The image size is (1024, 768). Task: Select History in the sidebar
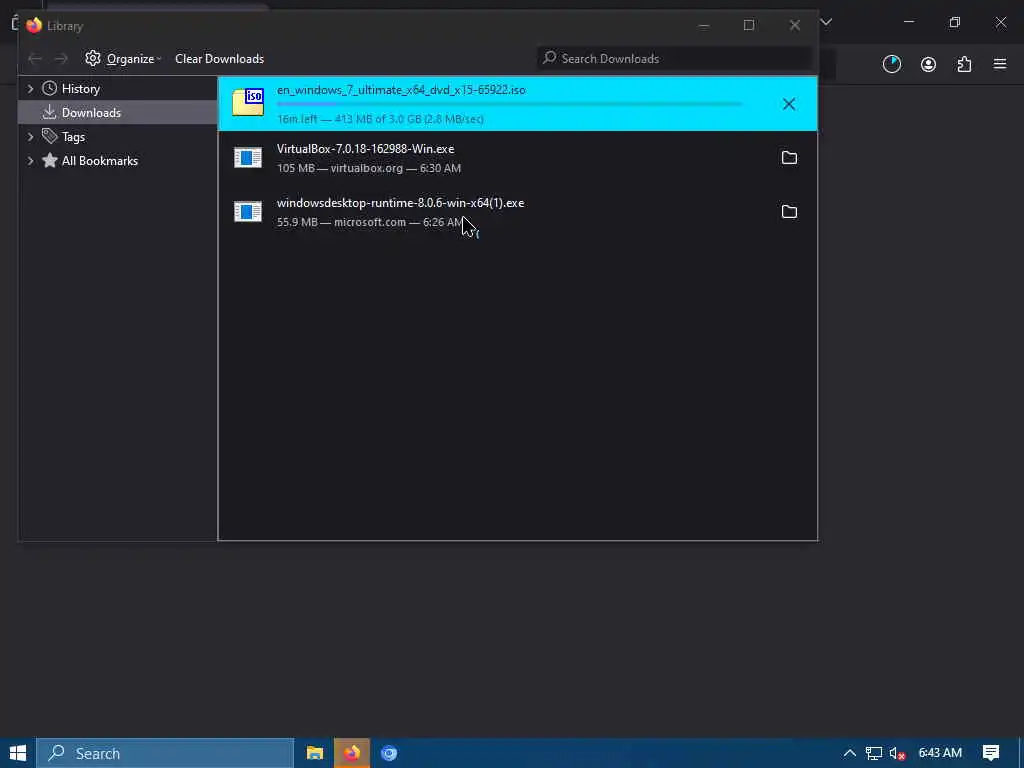pyautogui.click(x=80, y=88)
